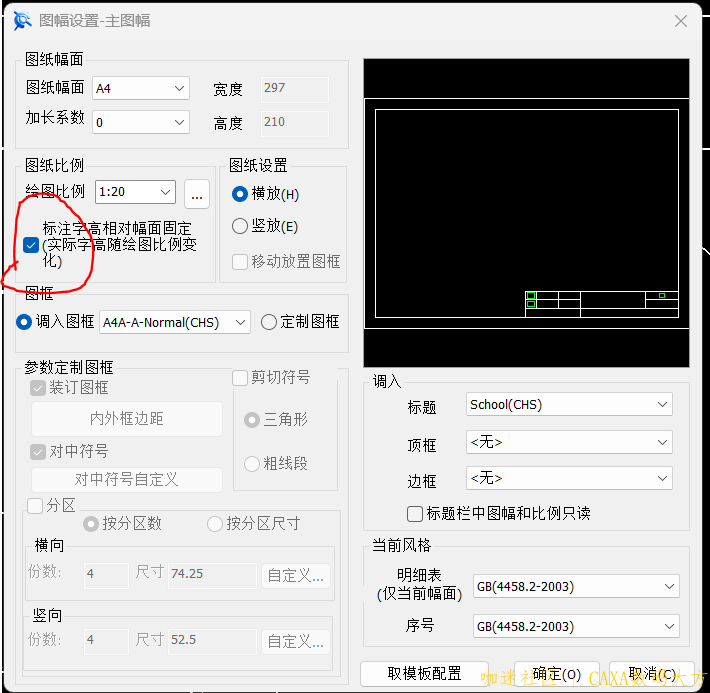
Task: Click the ellipsis button beside 绘图比例
Action: (x=197, y=194)
